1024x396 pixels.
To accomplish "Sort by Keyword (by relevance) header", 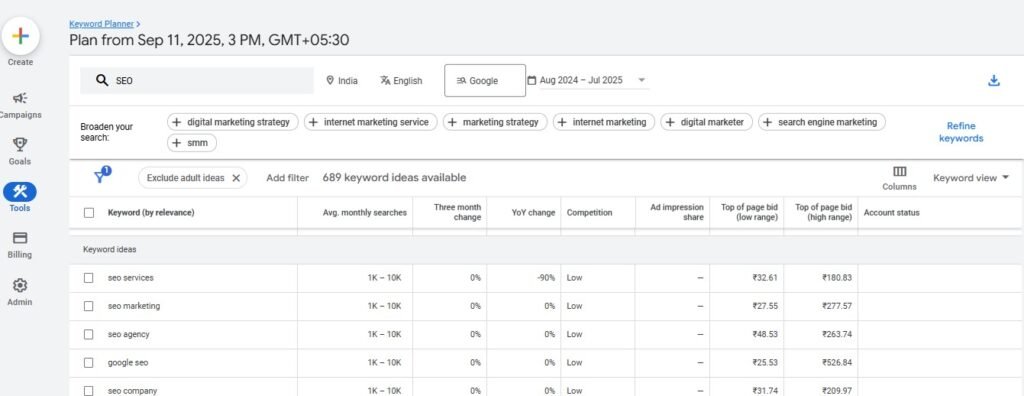I will [151, 213].
